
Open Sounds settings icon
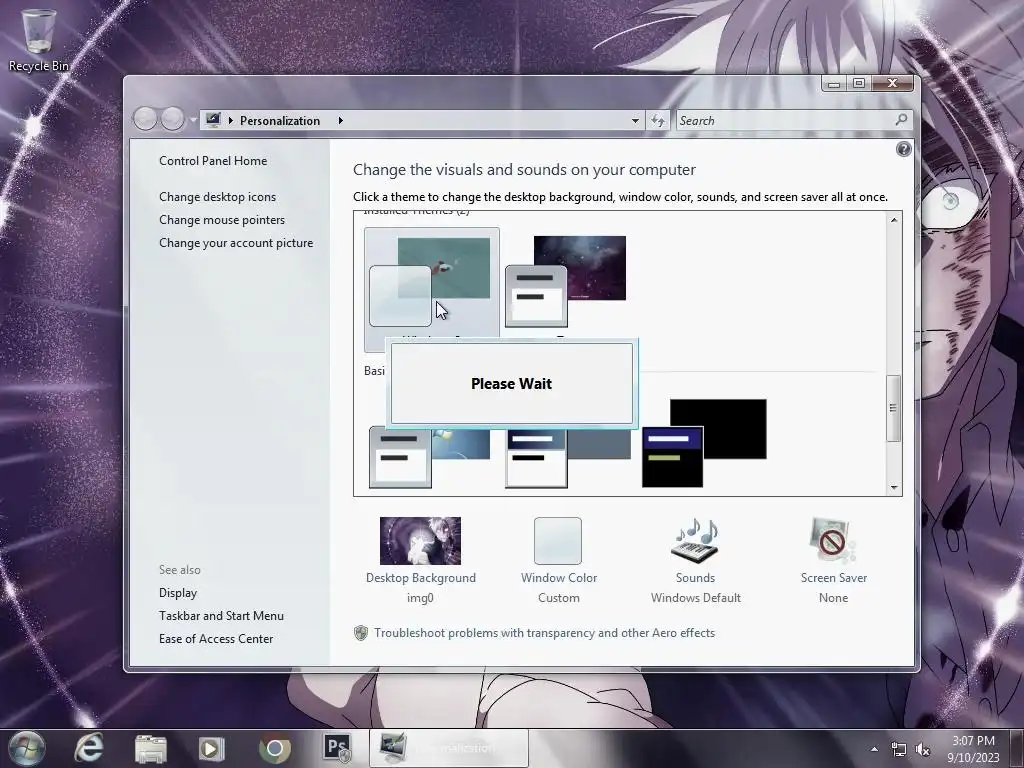click(x=695, y=541)
